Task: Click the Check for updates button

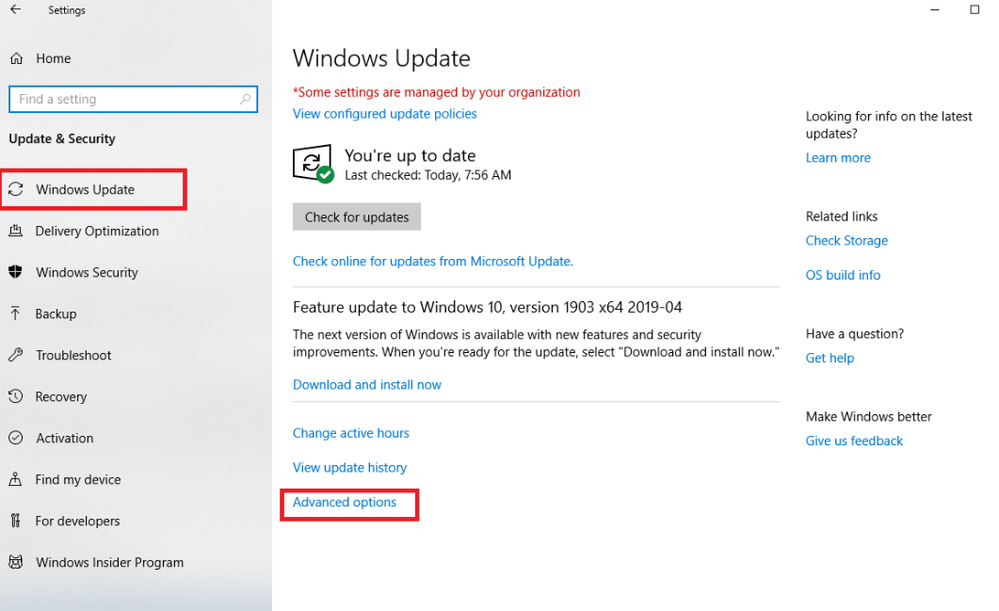Action: (357, 217)
